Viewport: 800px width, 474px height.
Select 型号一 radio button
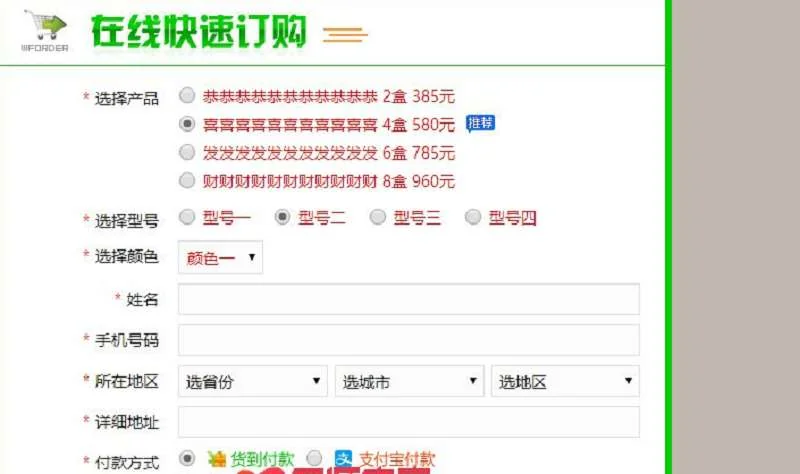click(x=187, y=217)
